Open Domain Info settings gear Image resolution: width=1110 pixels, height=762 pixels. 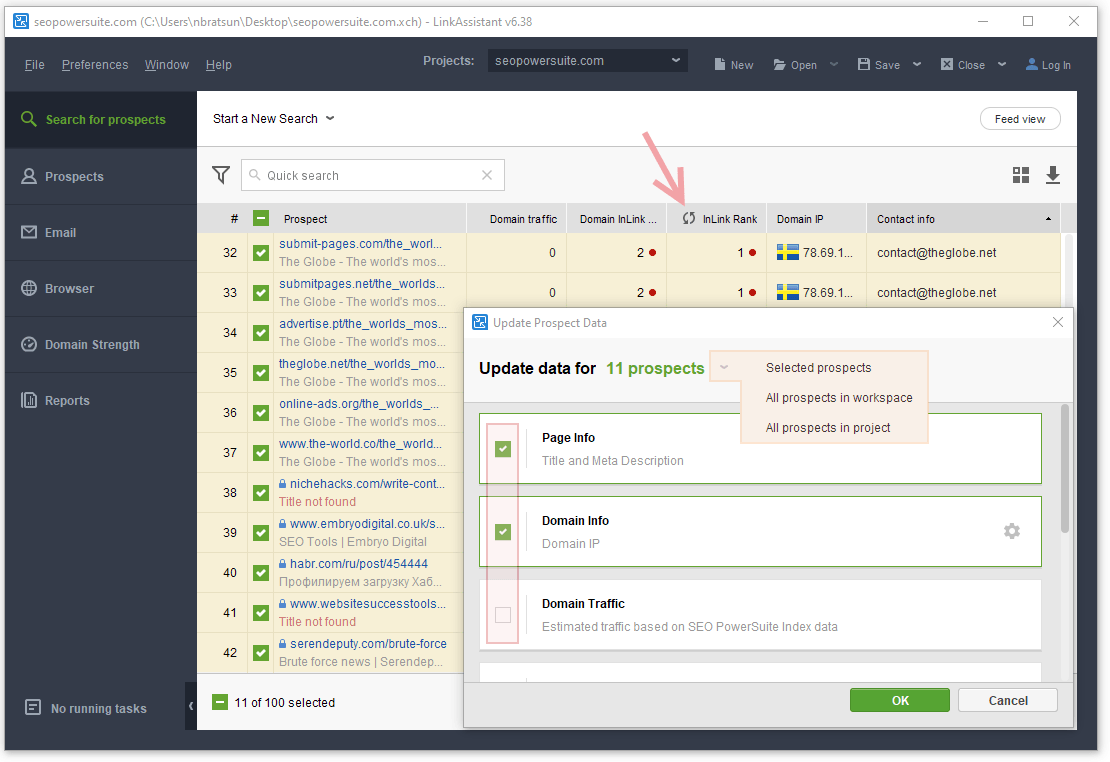click(x=1011, y=531)
